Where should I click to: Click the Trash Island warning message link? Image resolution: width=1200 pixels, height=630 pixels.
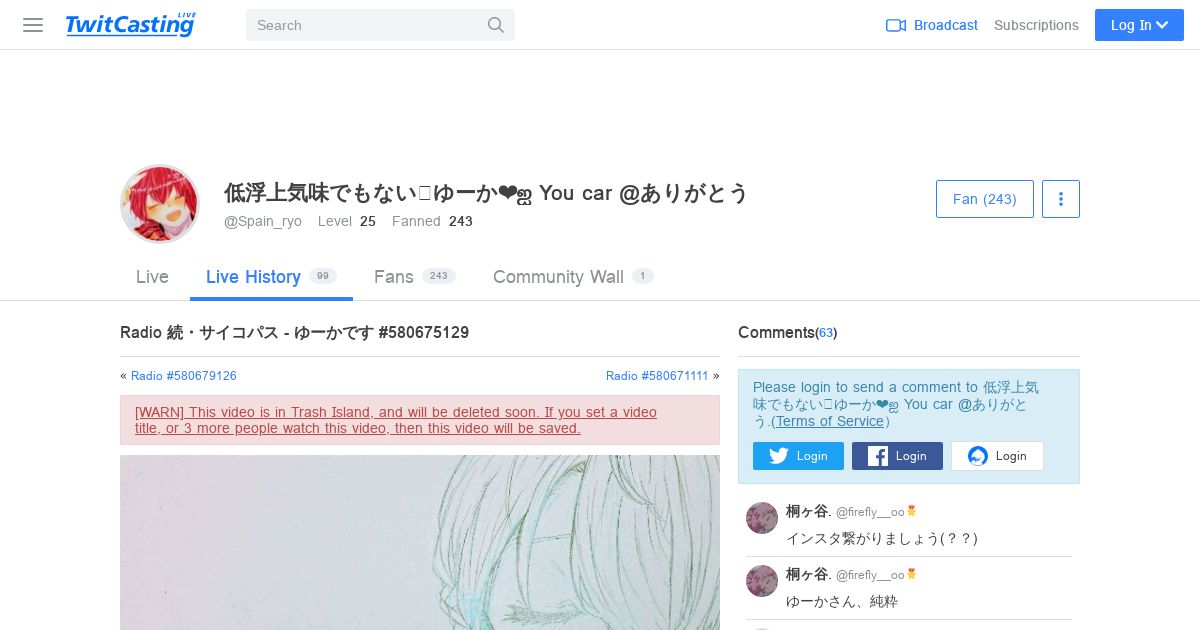tap(396, 420)
